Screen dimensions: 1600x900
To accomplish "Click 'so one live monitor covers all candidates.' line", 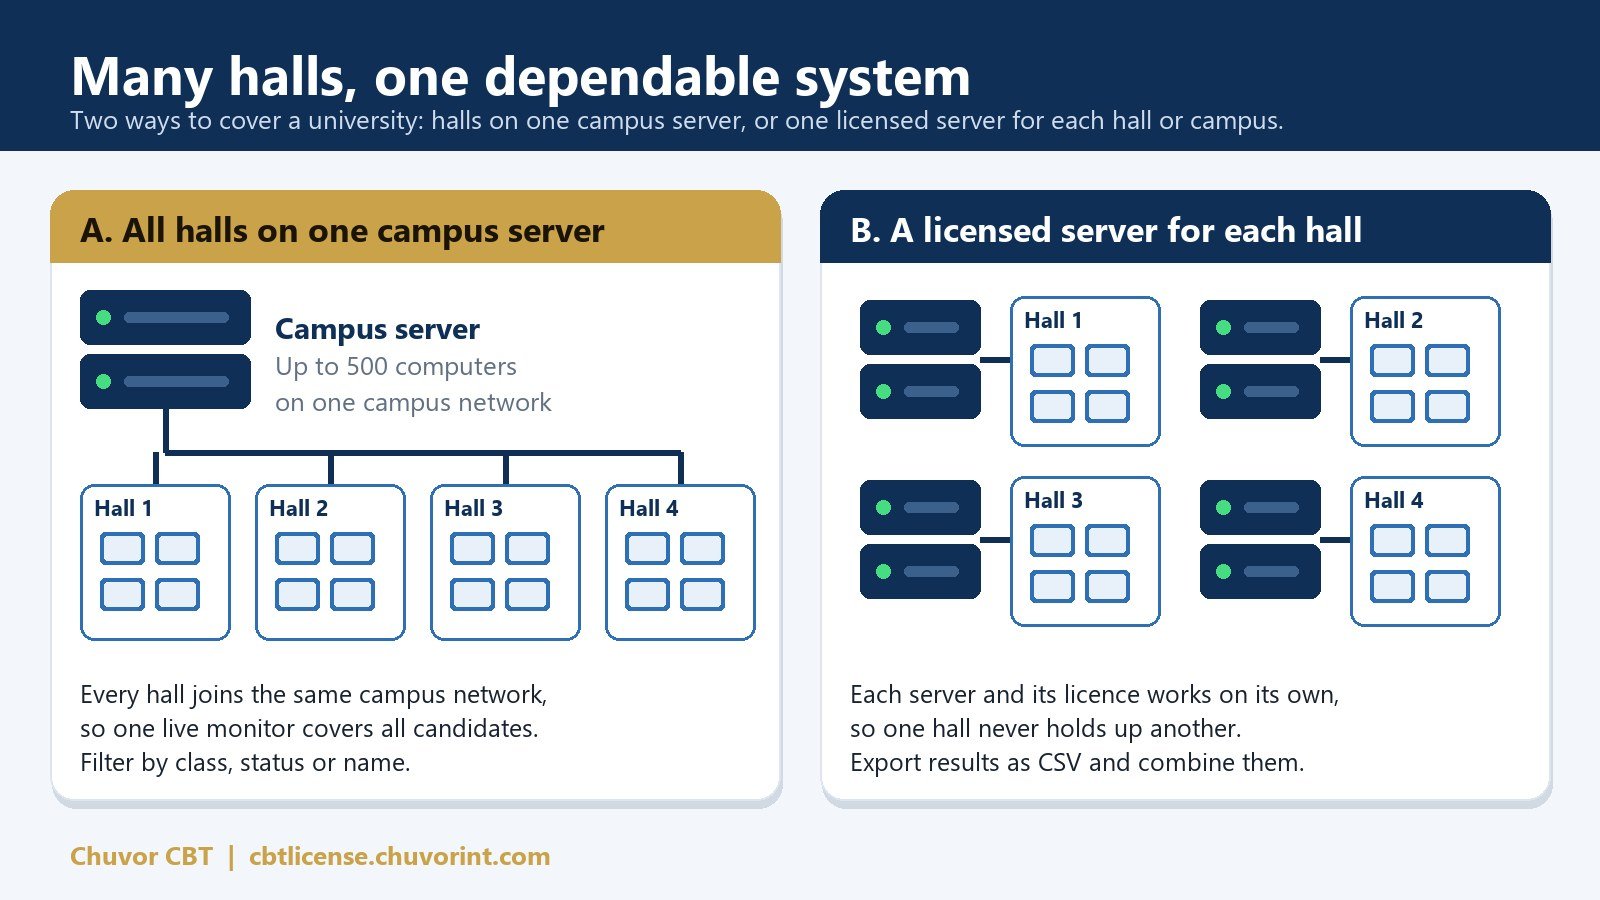I will tap(309, 729).
